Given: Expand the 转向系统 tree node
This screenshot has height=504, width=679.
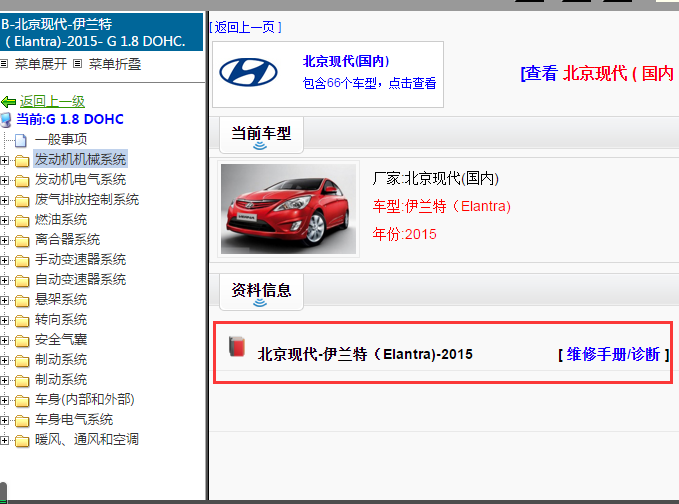Looking at the screenshot, I should pos(4,321).
